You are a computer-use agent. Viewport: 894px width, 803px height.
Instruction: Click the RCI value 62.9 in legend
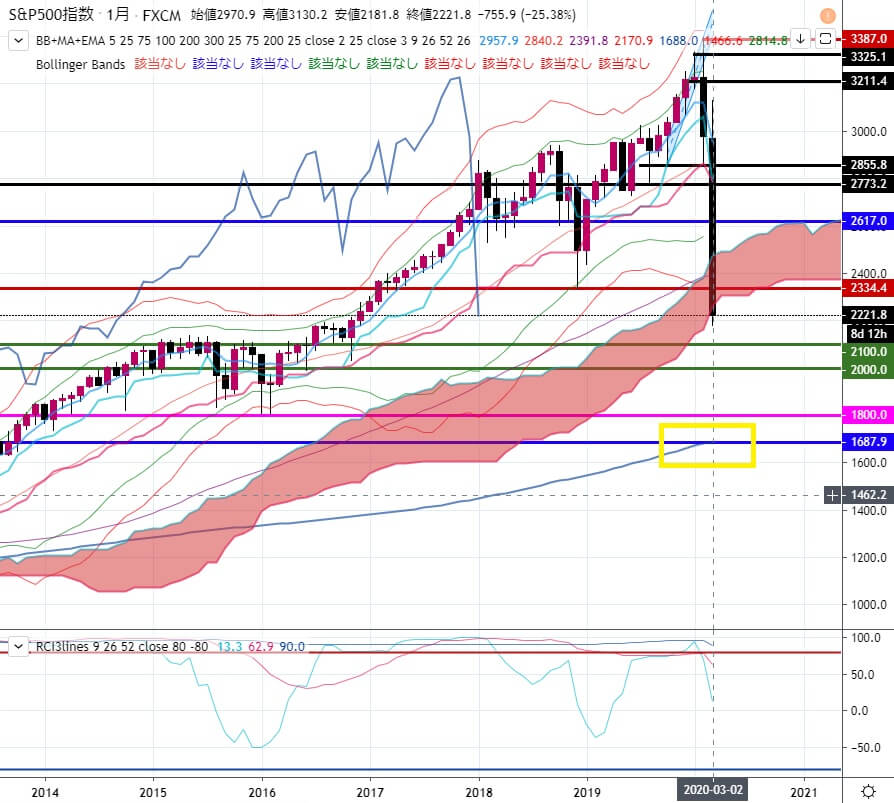coord(261,647)
